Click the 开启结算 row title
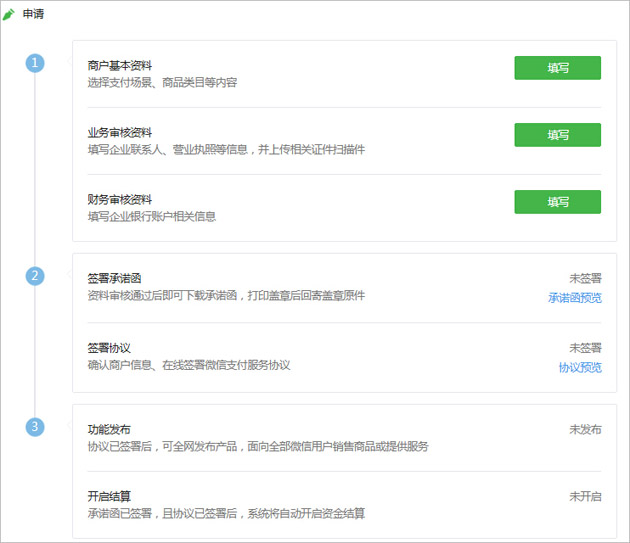This screenshot has height=543, width=630. click(x=109, y=496)
